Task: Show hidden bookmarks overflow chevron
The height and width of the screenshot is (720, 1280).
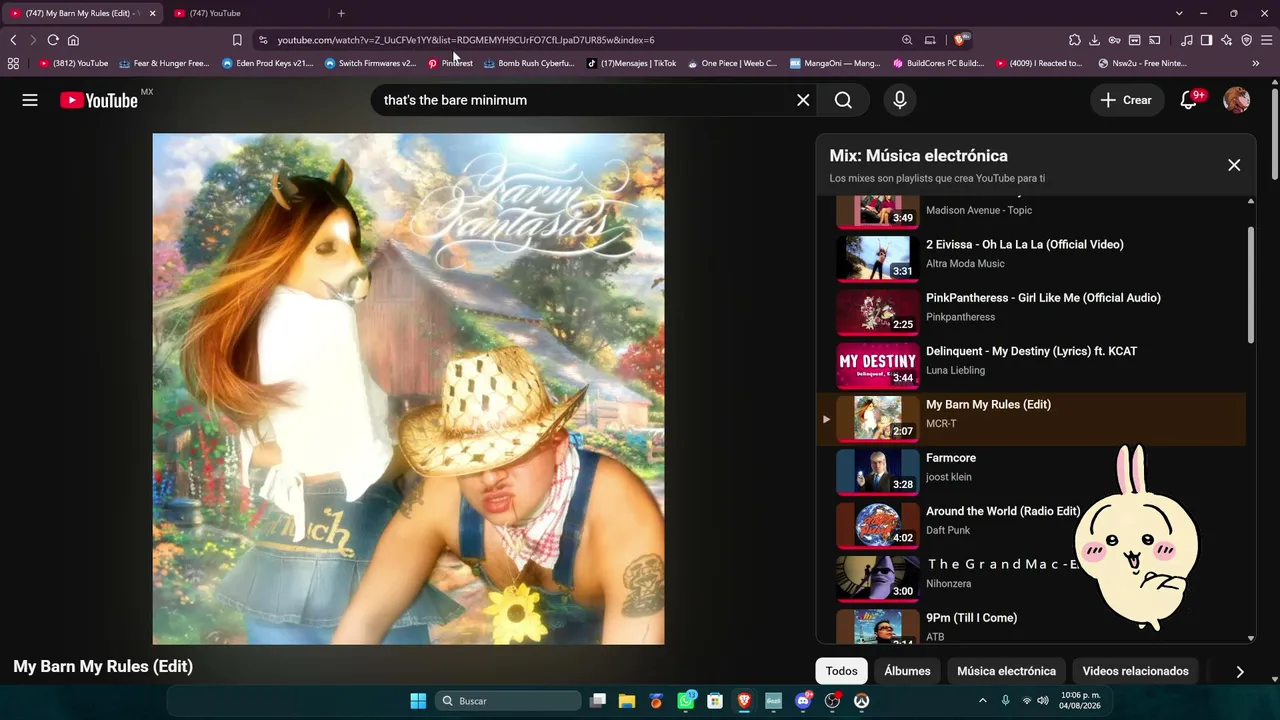Action: point(1256,63)
